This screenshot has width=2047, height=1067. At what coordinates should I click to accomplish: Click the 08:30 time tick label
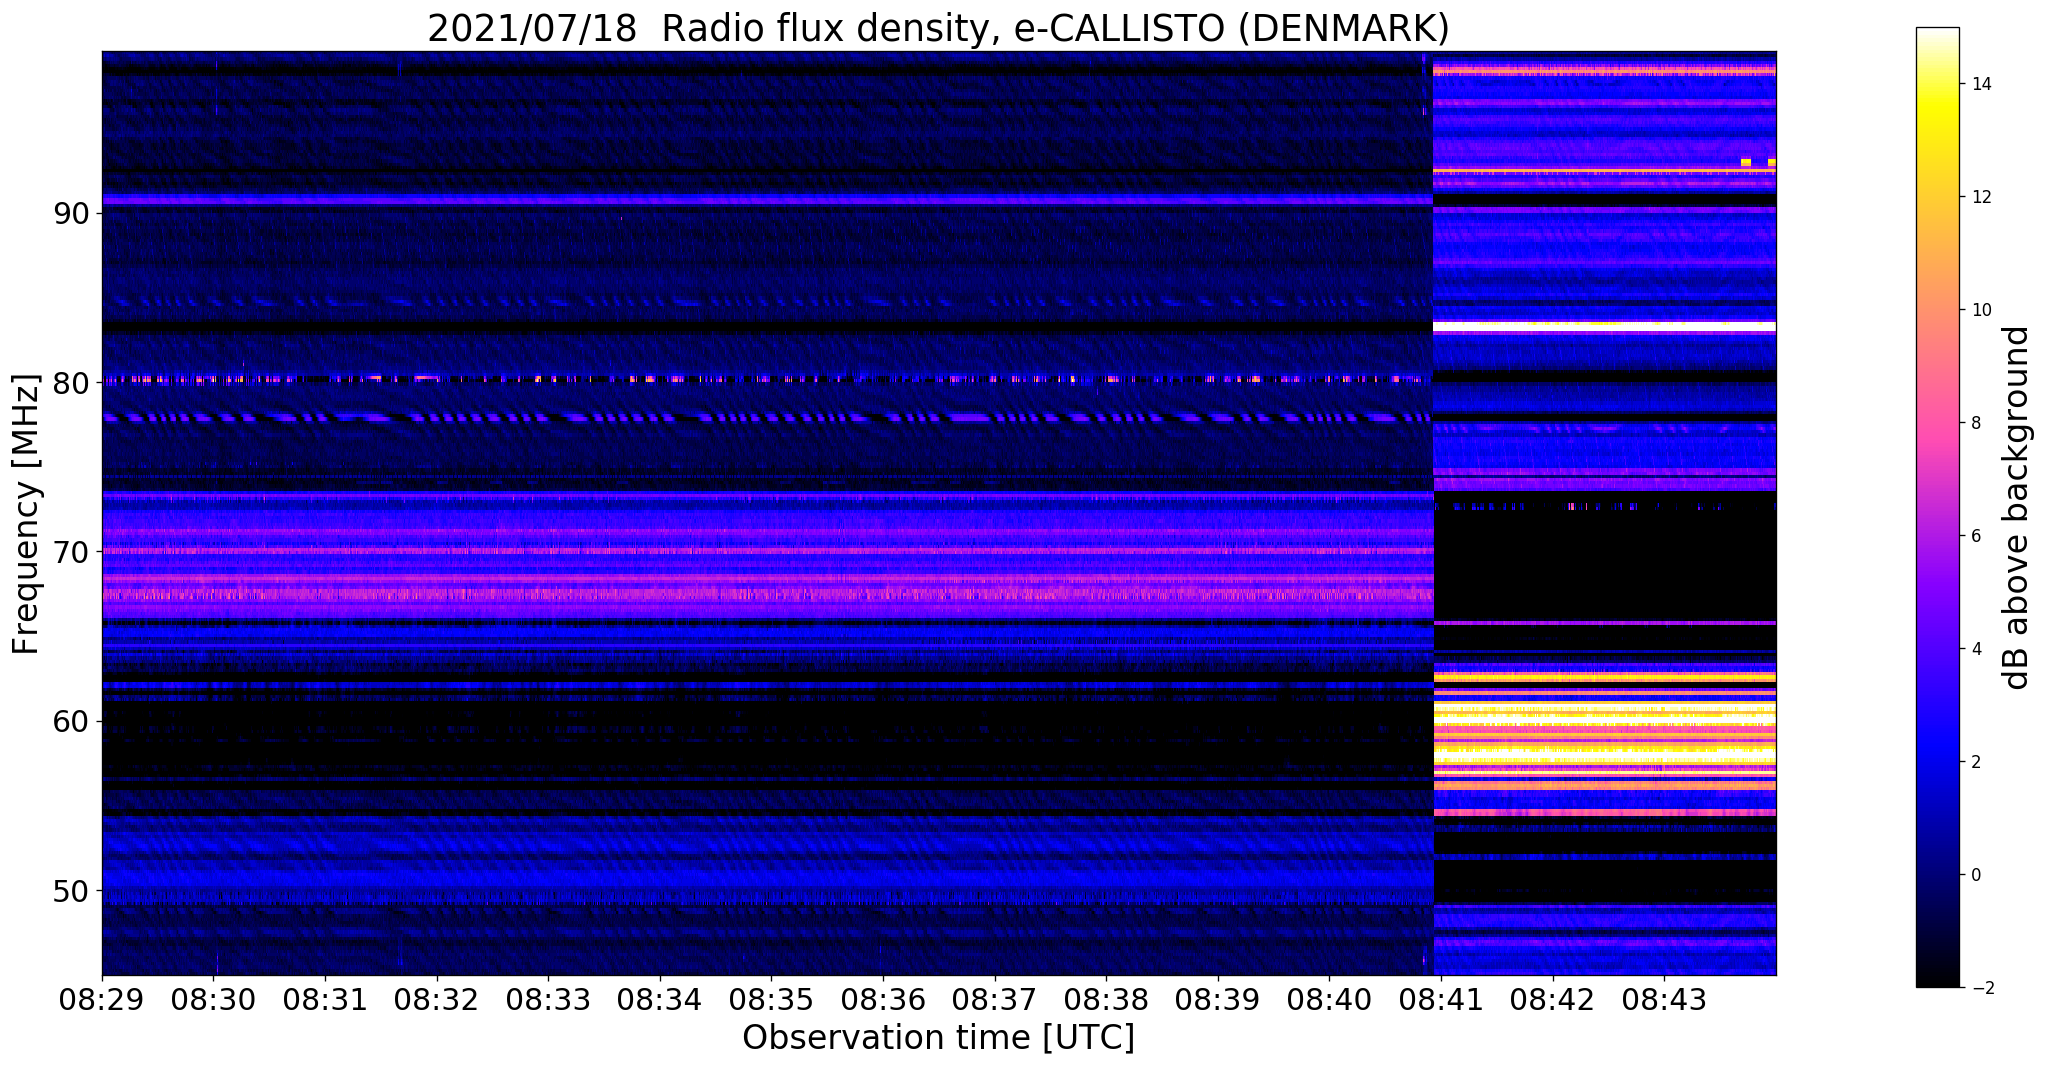(213, 998)
